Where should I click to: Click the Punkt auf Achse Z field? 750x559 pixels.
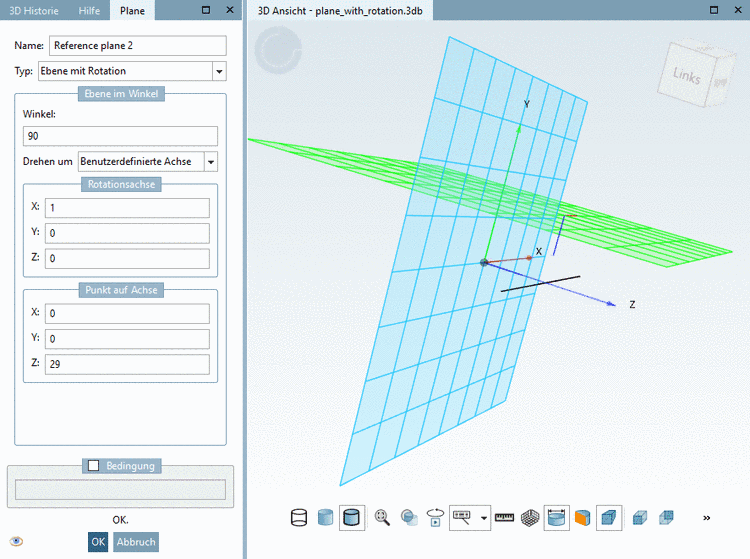127,364
